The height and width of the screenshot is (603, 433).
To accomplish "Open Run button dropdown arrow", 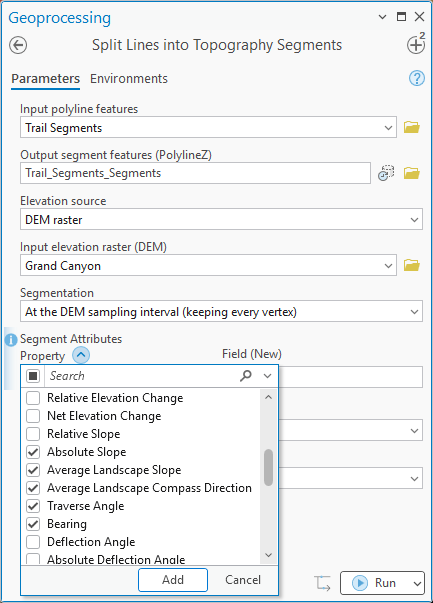I will 417,583.
